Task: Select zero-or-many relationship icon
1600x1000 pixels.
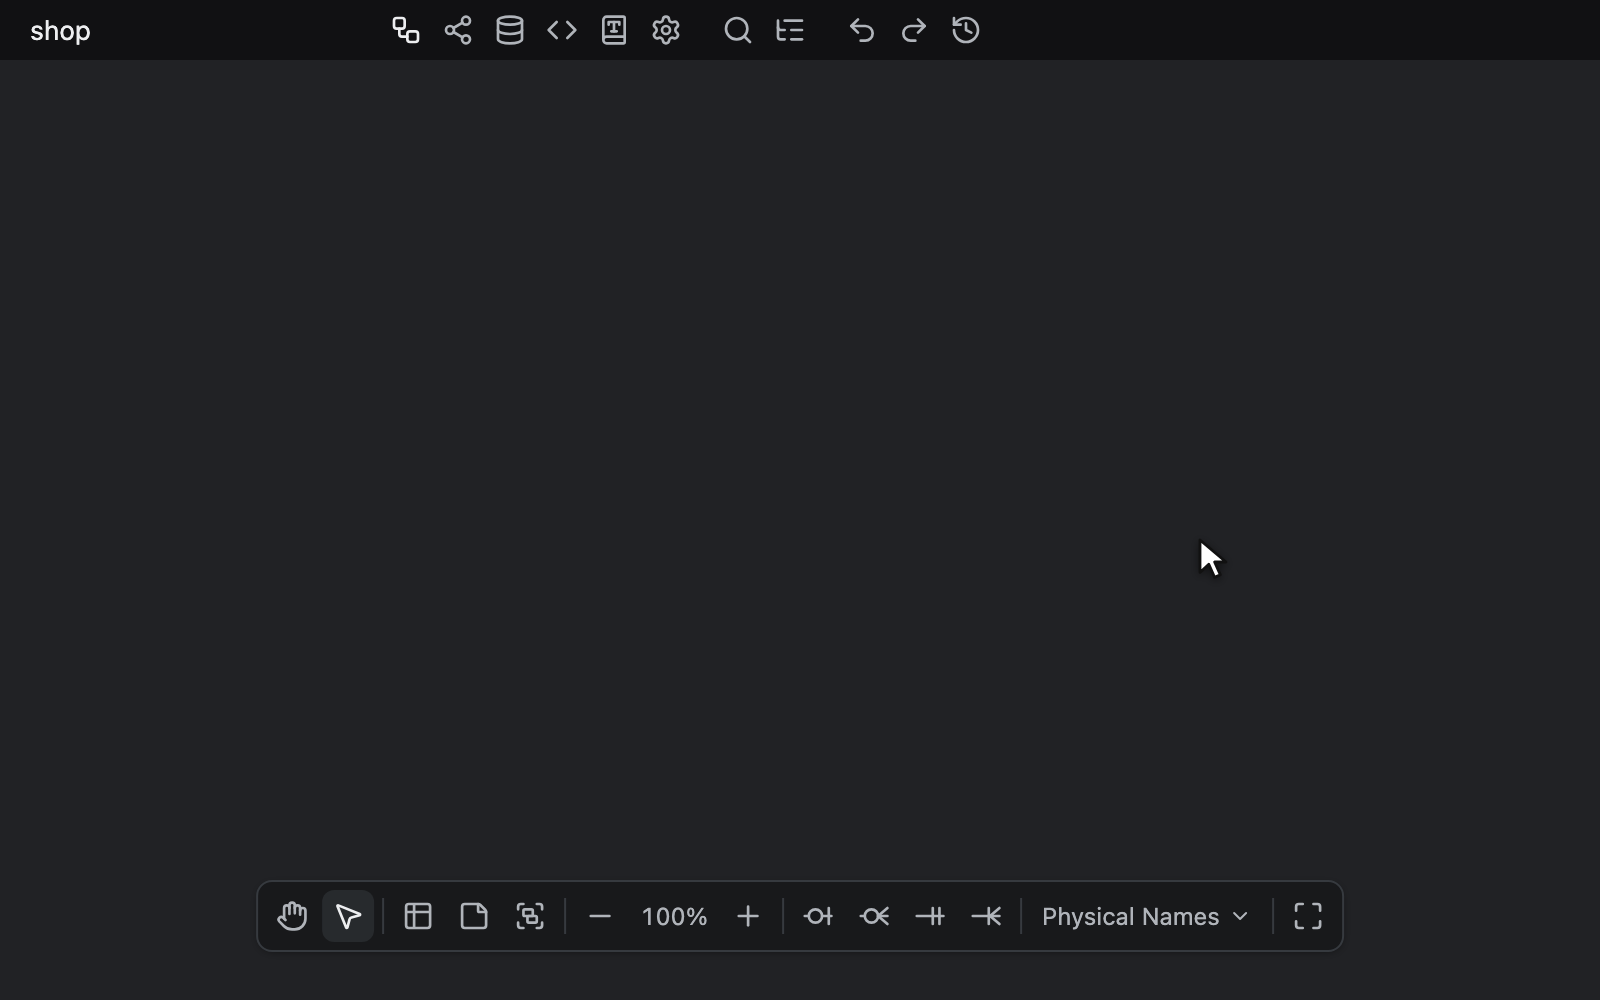Action: coord(874,916)
